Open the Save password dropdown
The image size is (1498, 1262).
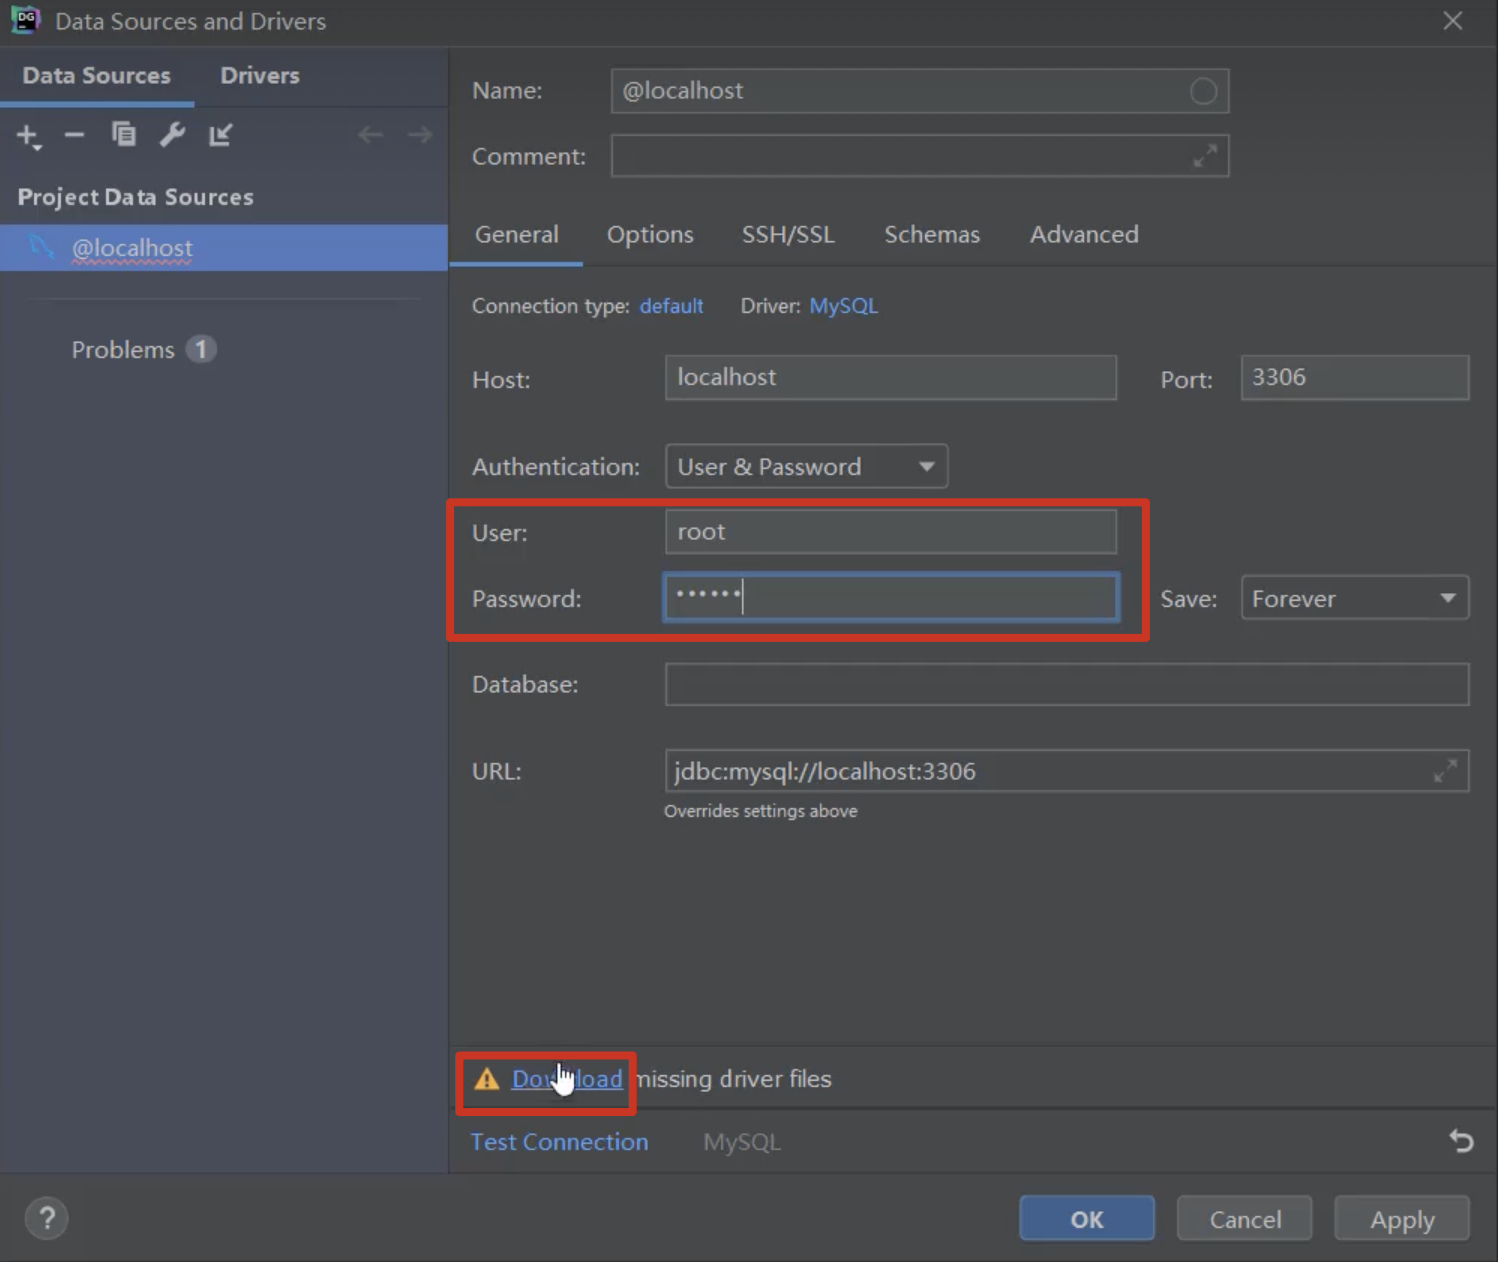pyautogui.click(x=1355, y=598)
